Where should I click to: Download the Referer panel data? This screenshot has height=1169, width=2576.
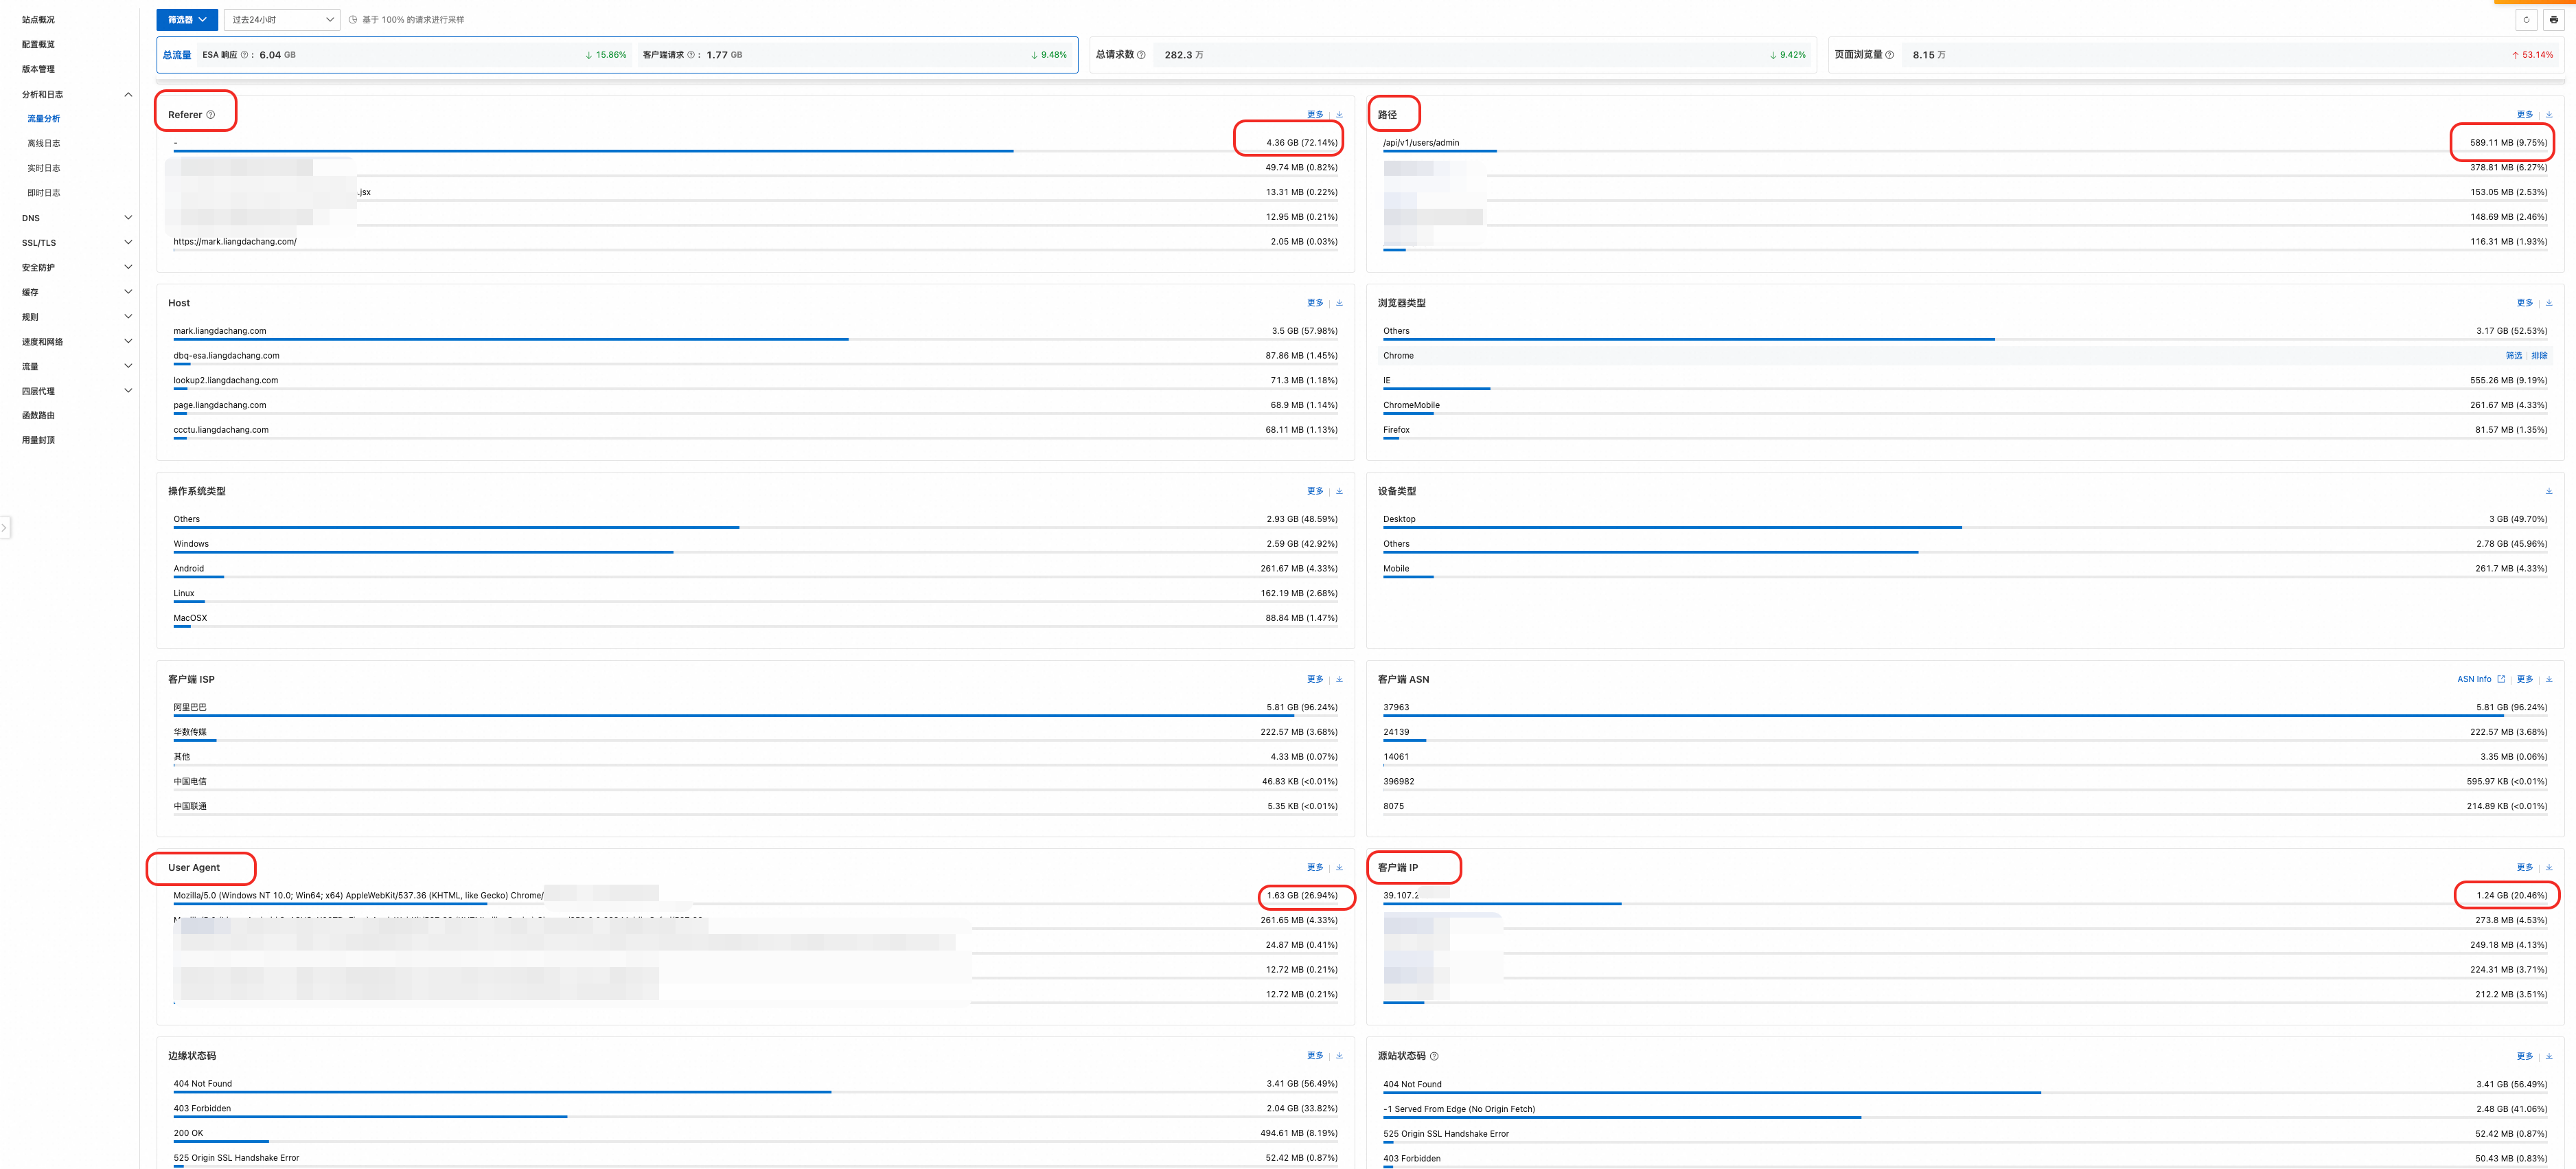pyautogui.click(x=1339, y=115)
